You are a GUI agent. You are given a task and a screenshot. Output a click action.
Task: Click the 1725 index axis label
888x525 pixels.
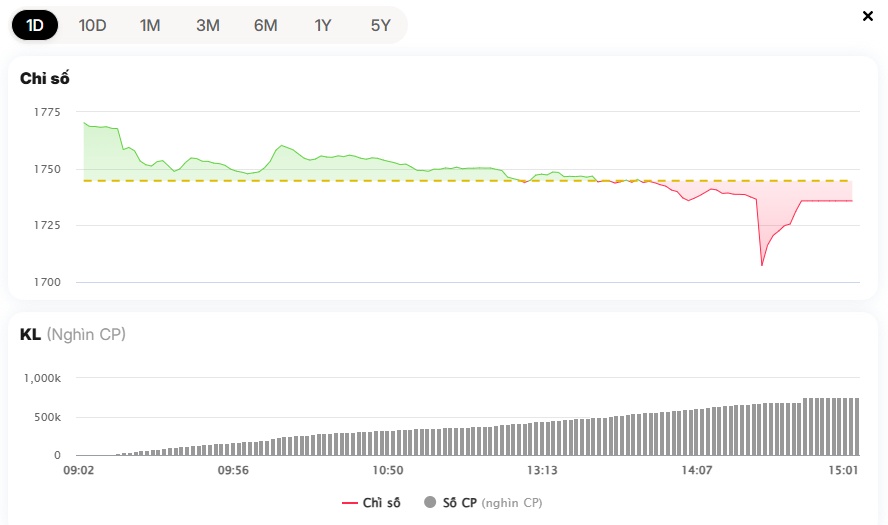47,225
